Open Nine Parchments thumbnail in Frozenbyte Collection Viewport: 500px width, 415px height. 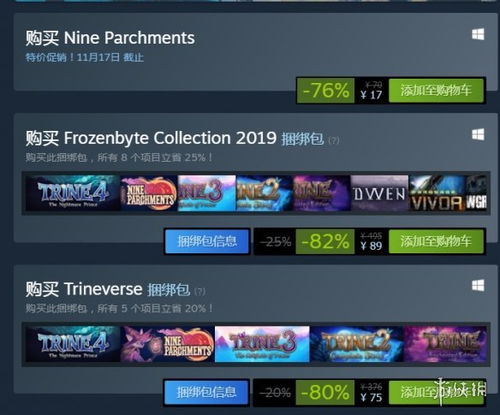click(149, 193)
